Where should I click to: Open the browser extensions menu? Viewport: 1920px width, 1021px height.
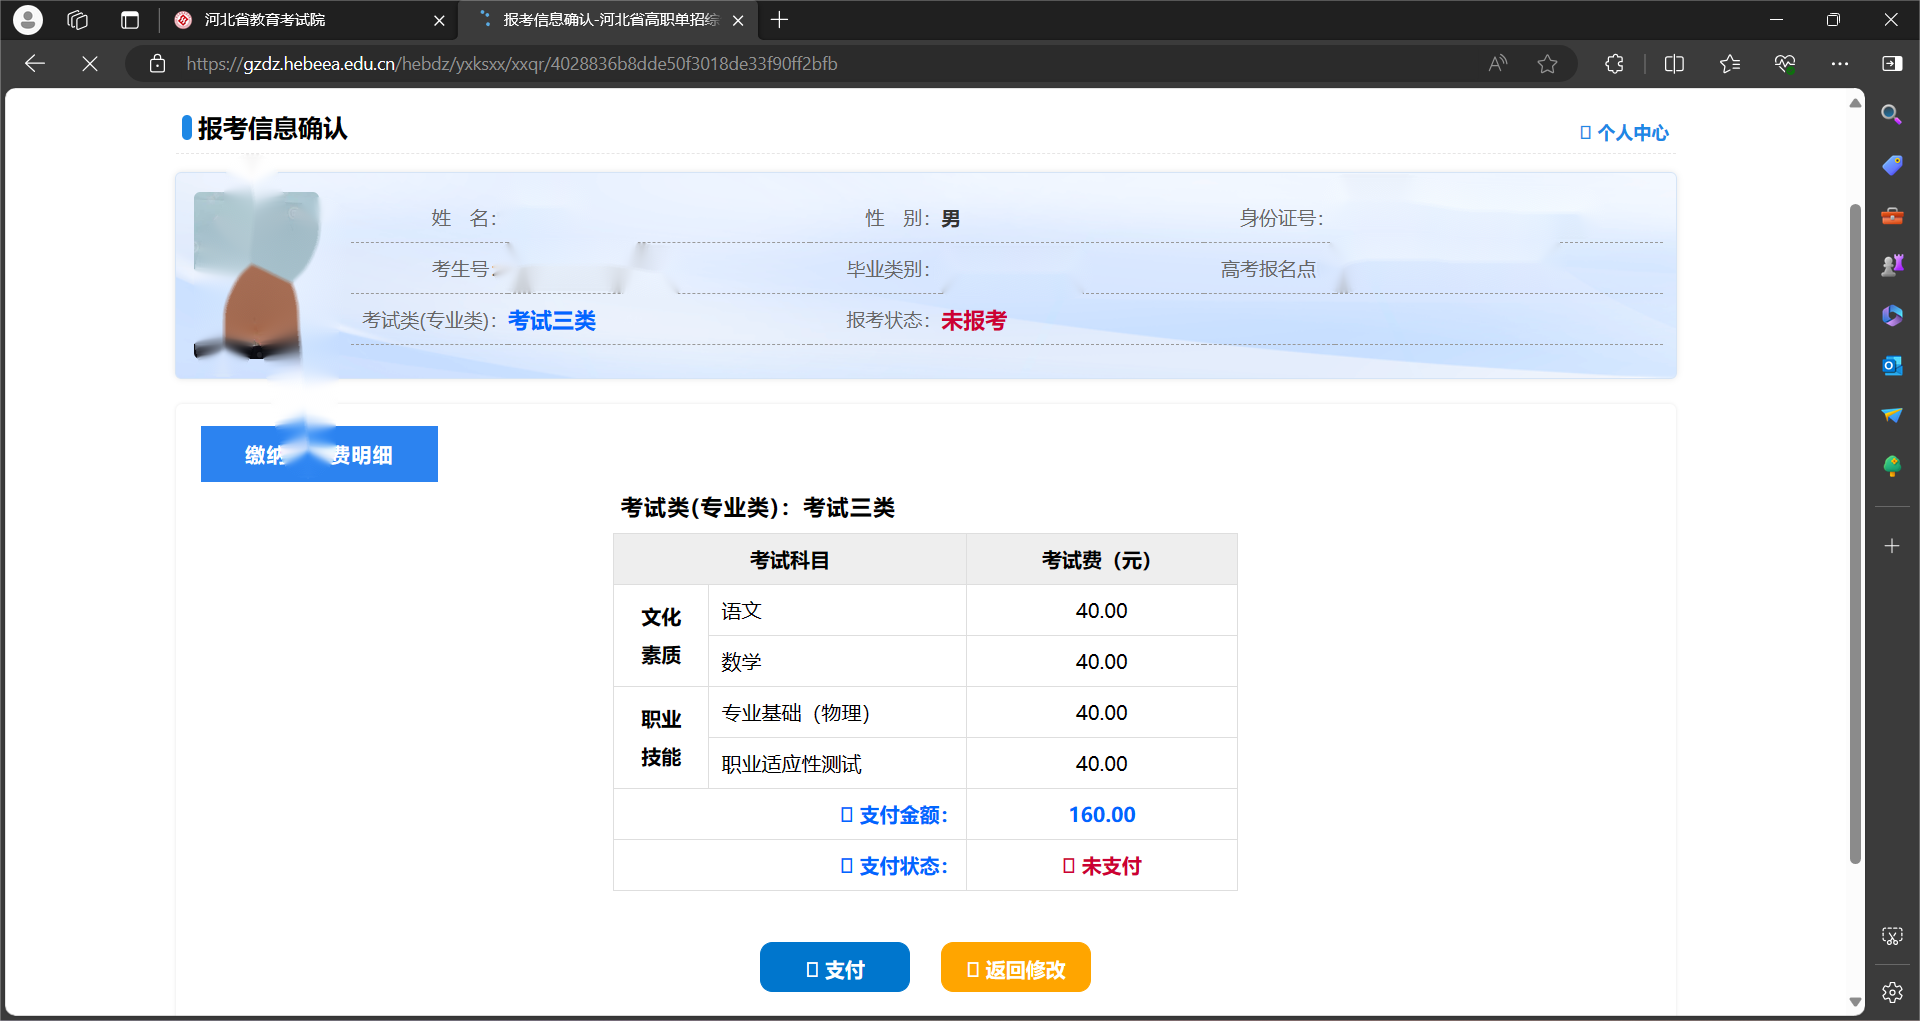tap(1614, 64)
